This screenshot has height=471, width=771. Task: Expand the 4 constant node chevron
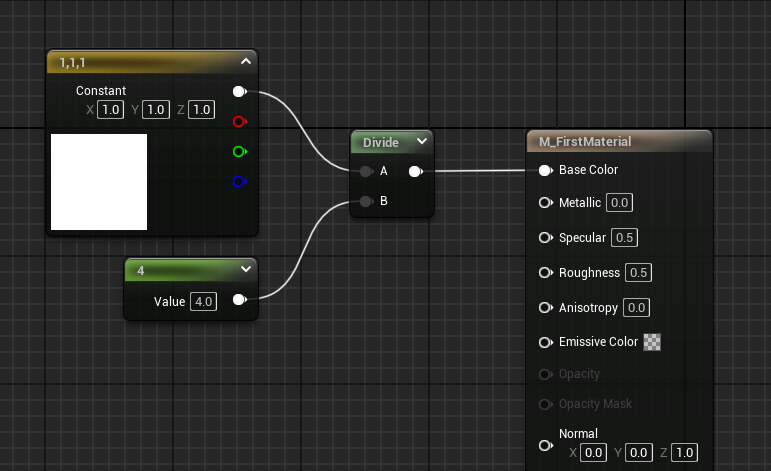point(246,269)
